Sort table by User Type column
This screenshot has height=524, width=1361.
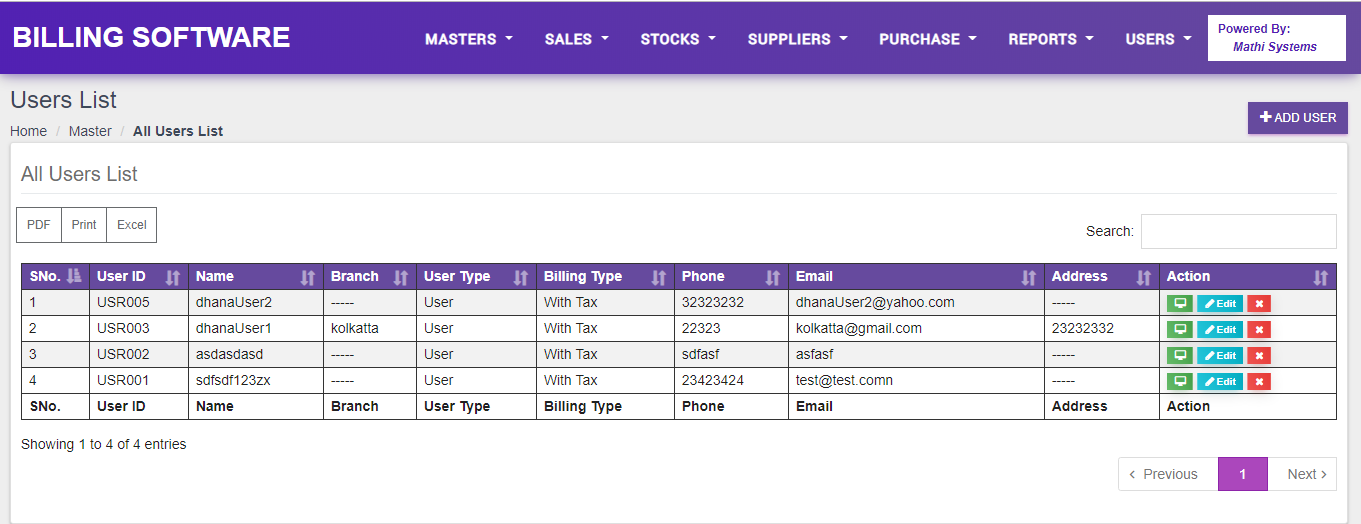(x=476, y=277)
